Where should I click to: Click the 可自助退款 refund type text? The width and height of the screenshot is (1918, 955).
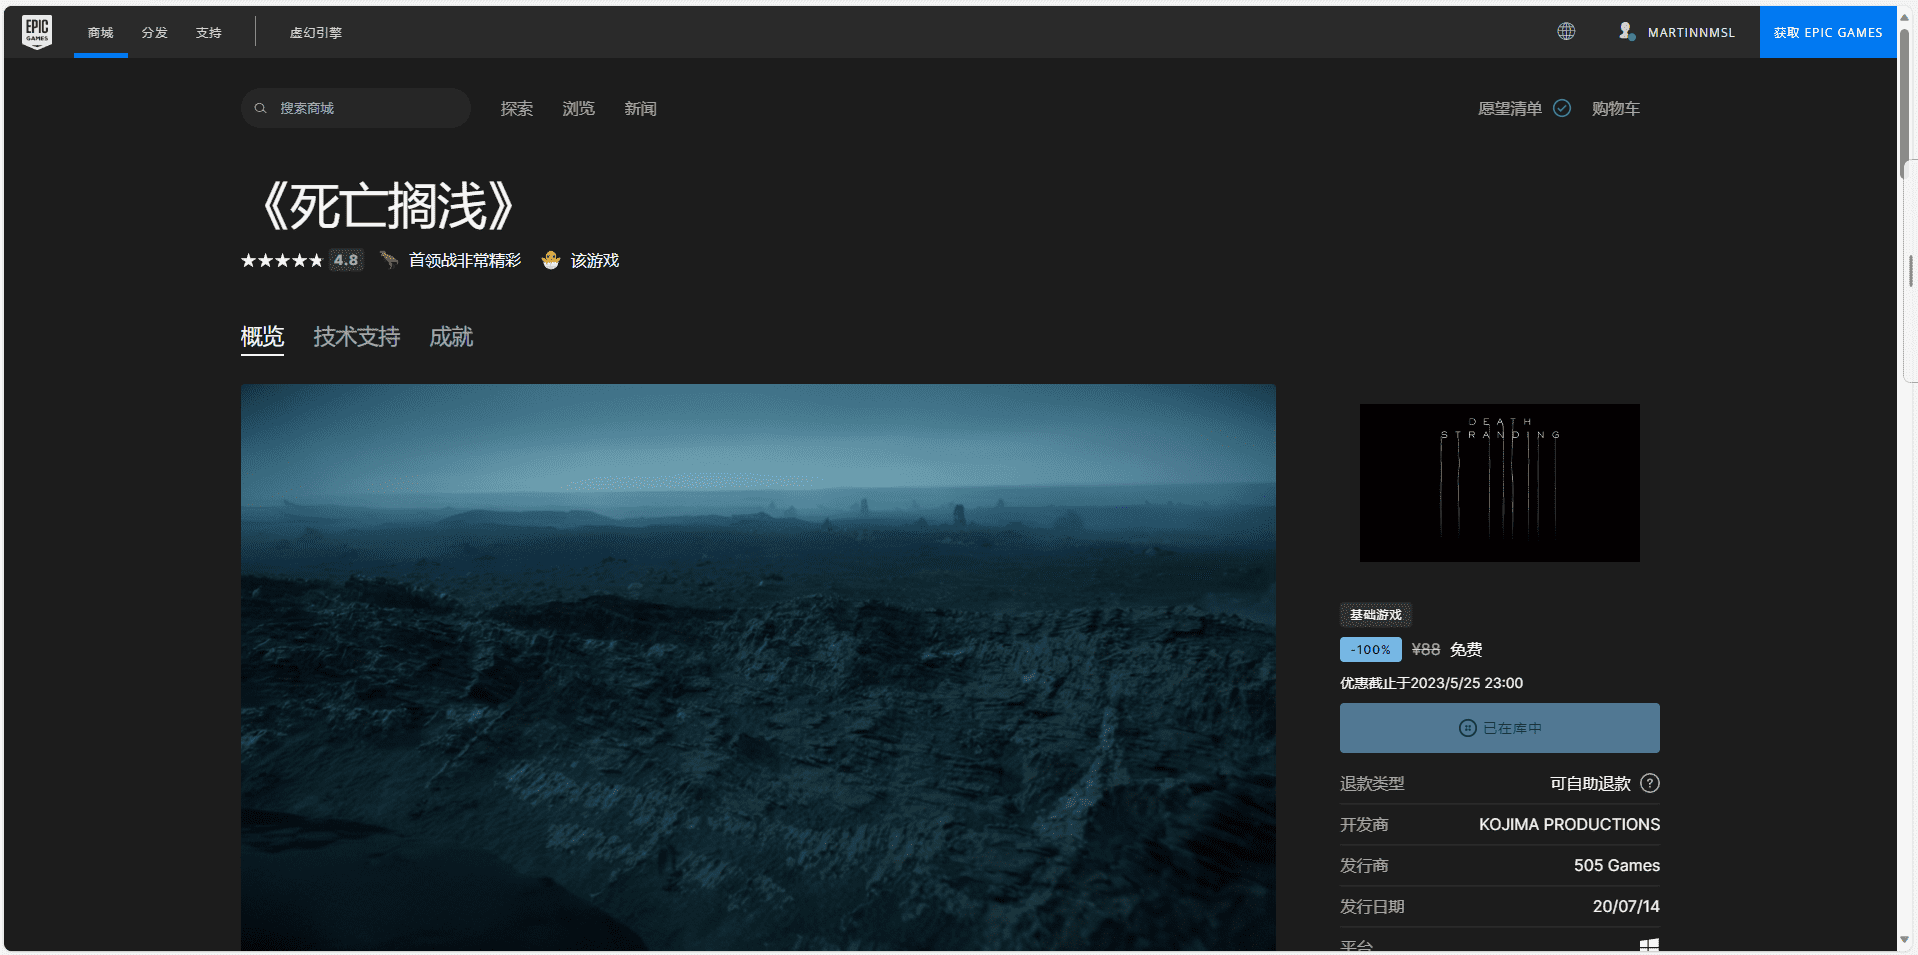1590,783
